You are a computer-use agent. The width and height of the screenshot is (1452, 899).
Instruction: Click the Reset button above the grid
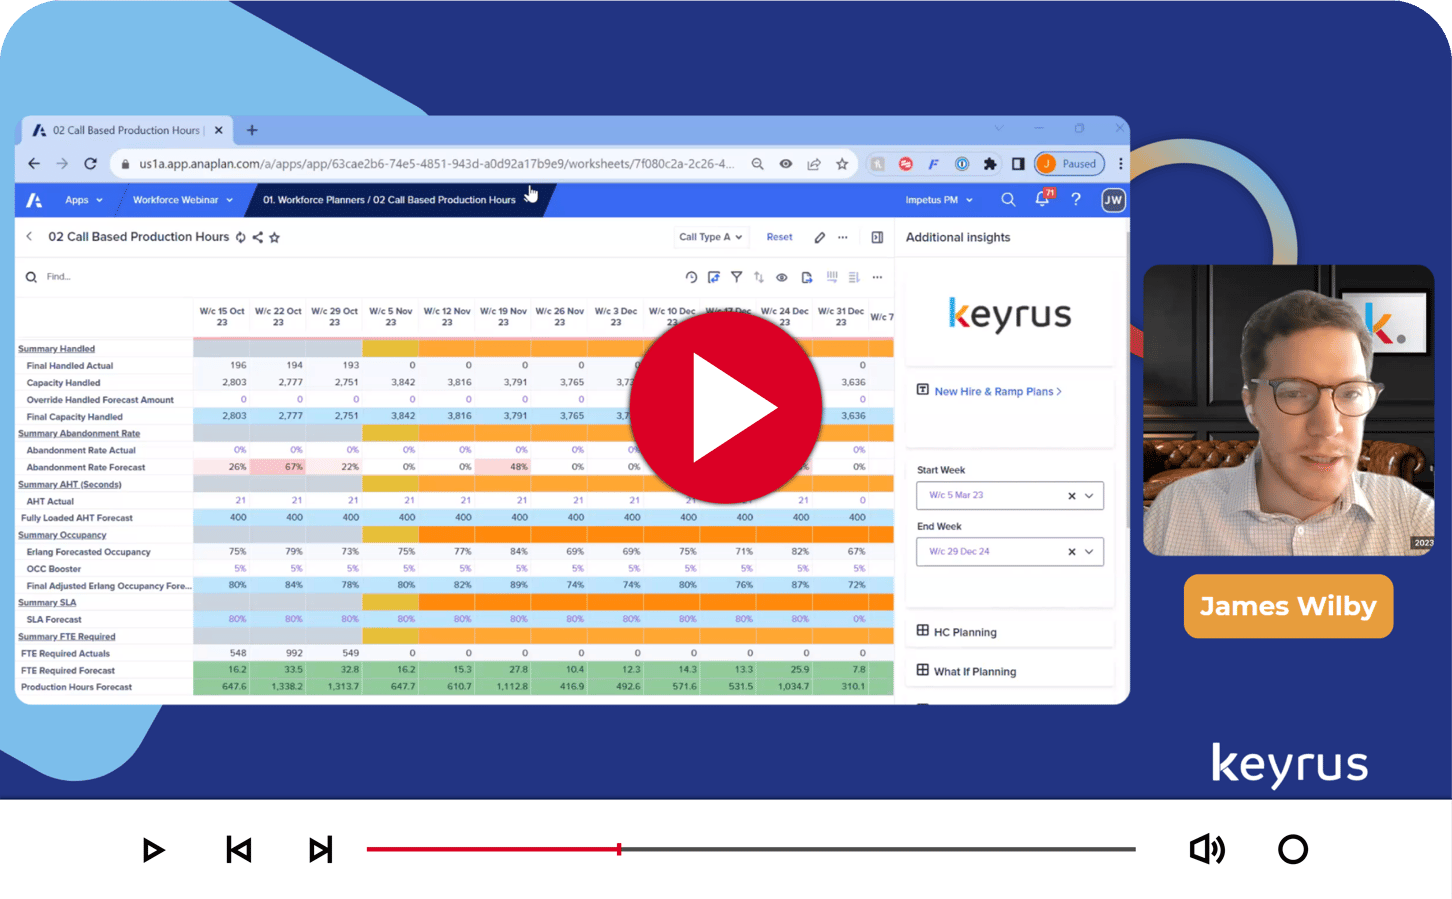pos(779,237)
